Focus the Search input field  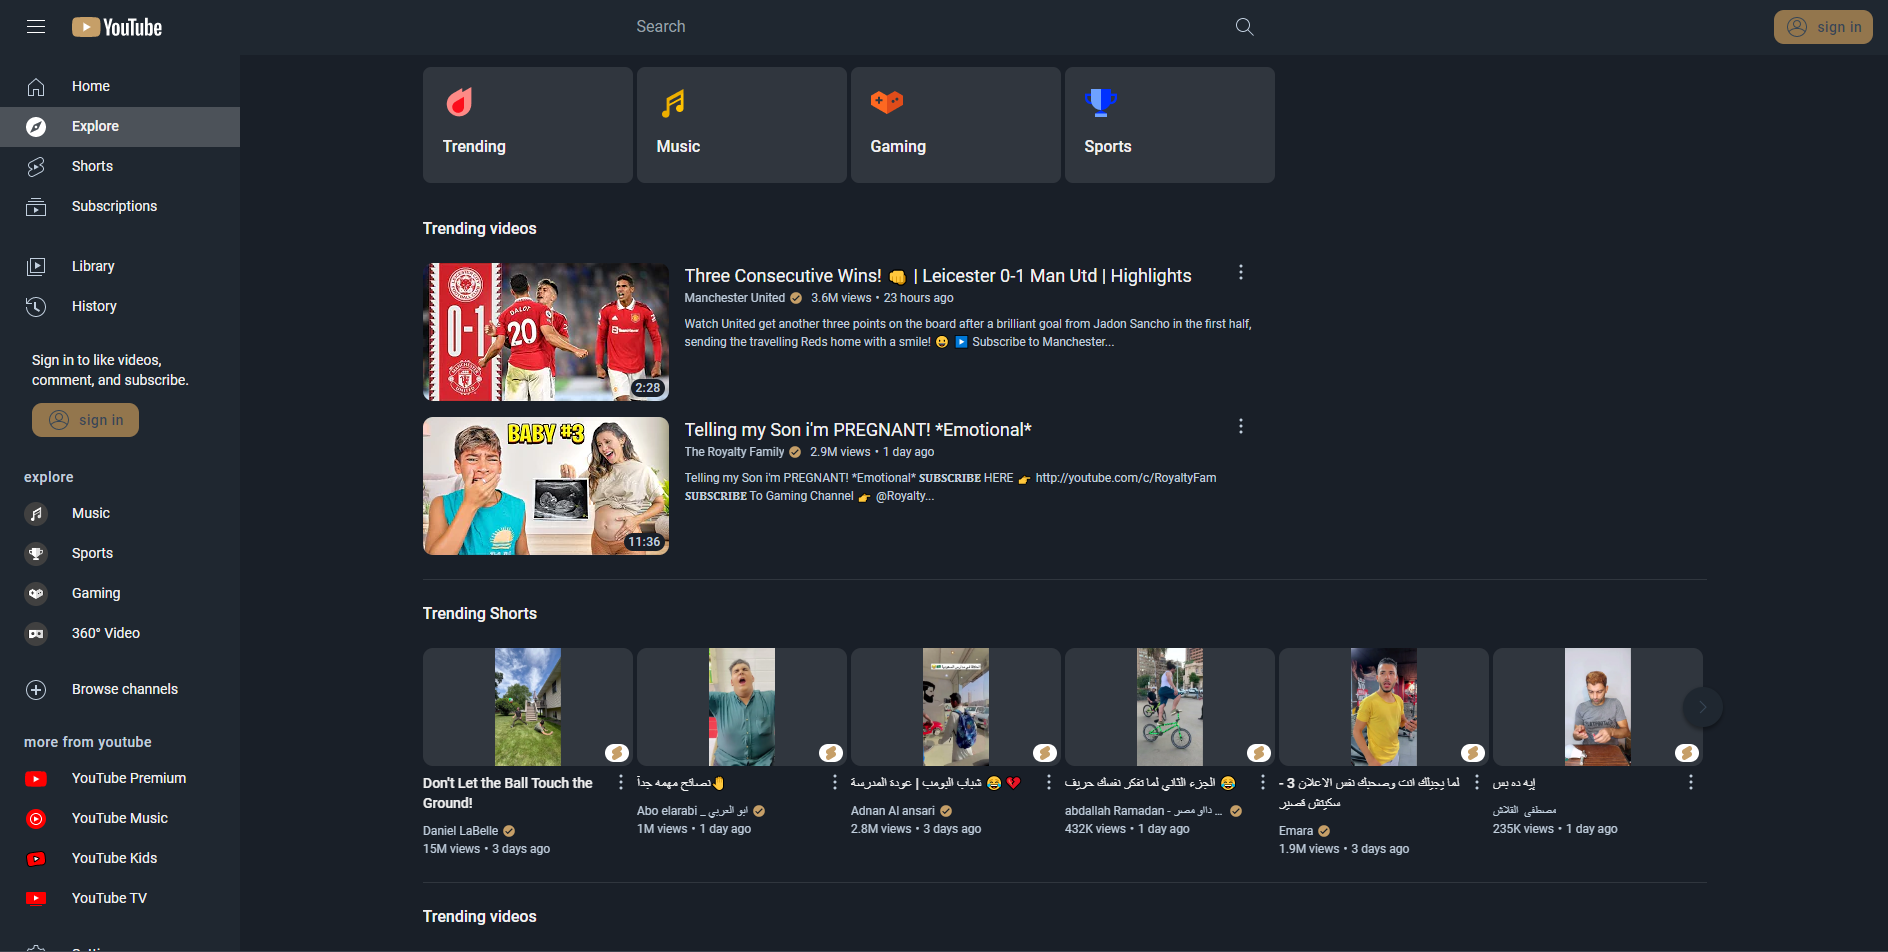click(930, 27)
